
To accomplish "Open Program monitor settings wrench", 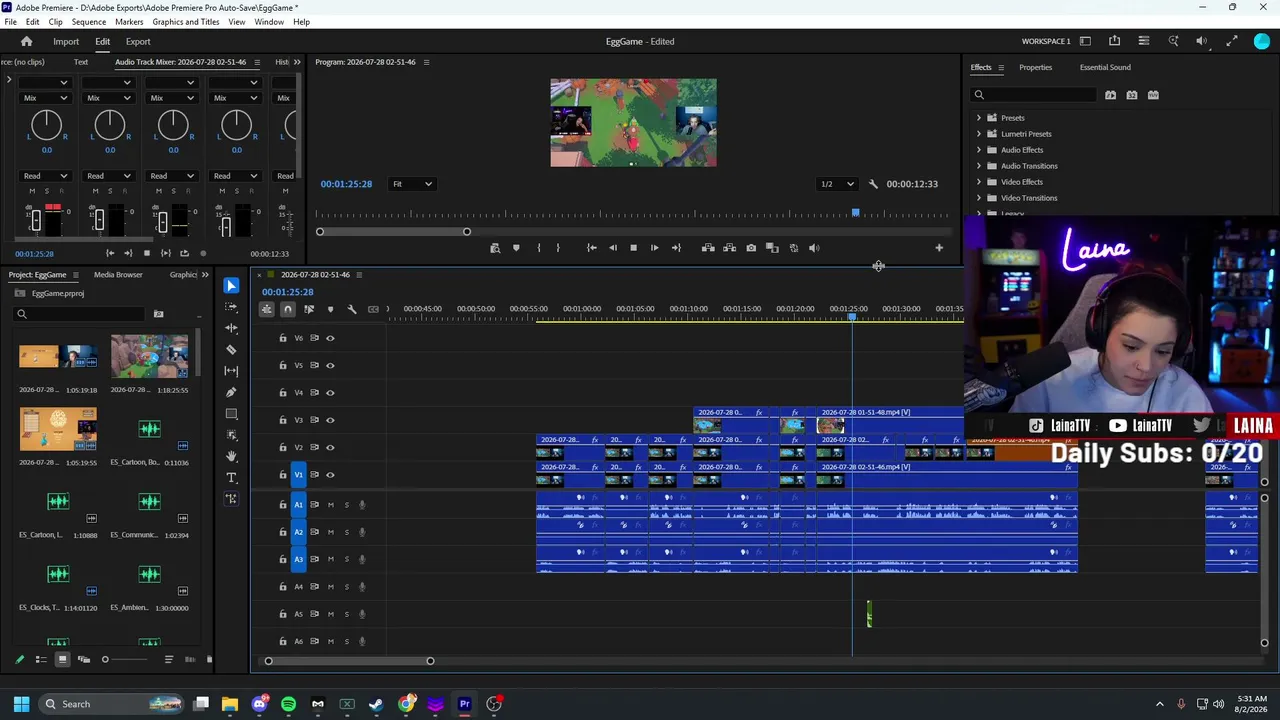I will pyautogui.click(x=873, y=184).
